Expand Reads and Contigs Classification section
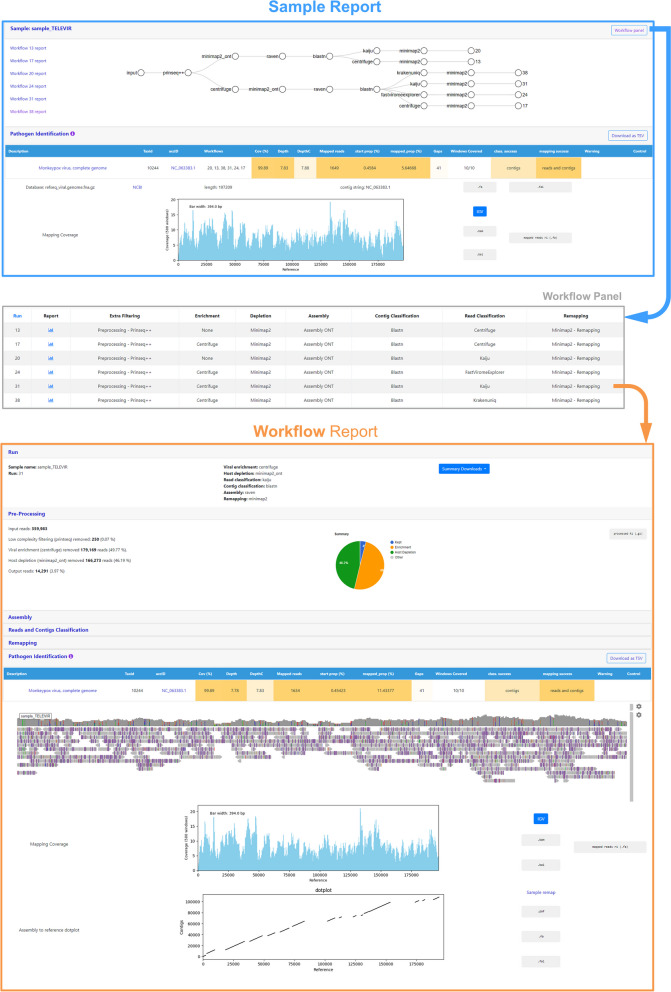671x992 pixels. pos(48,630)
